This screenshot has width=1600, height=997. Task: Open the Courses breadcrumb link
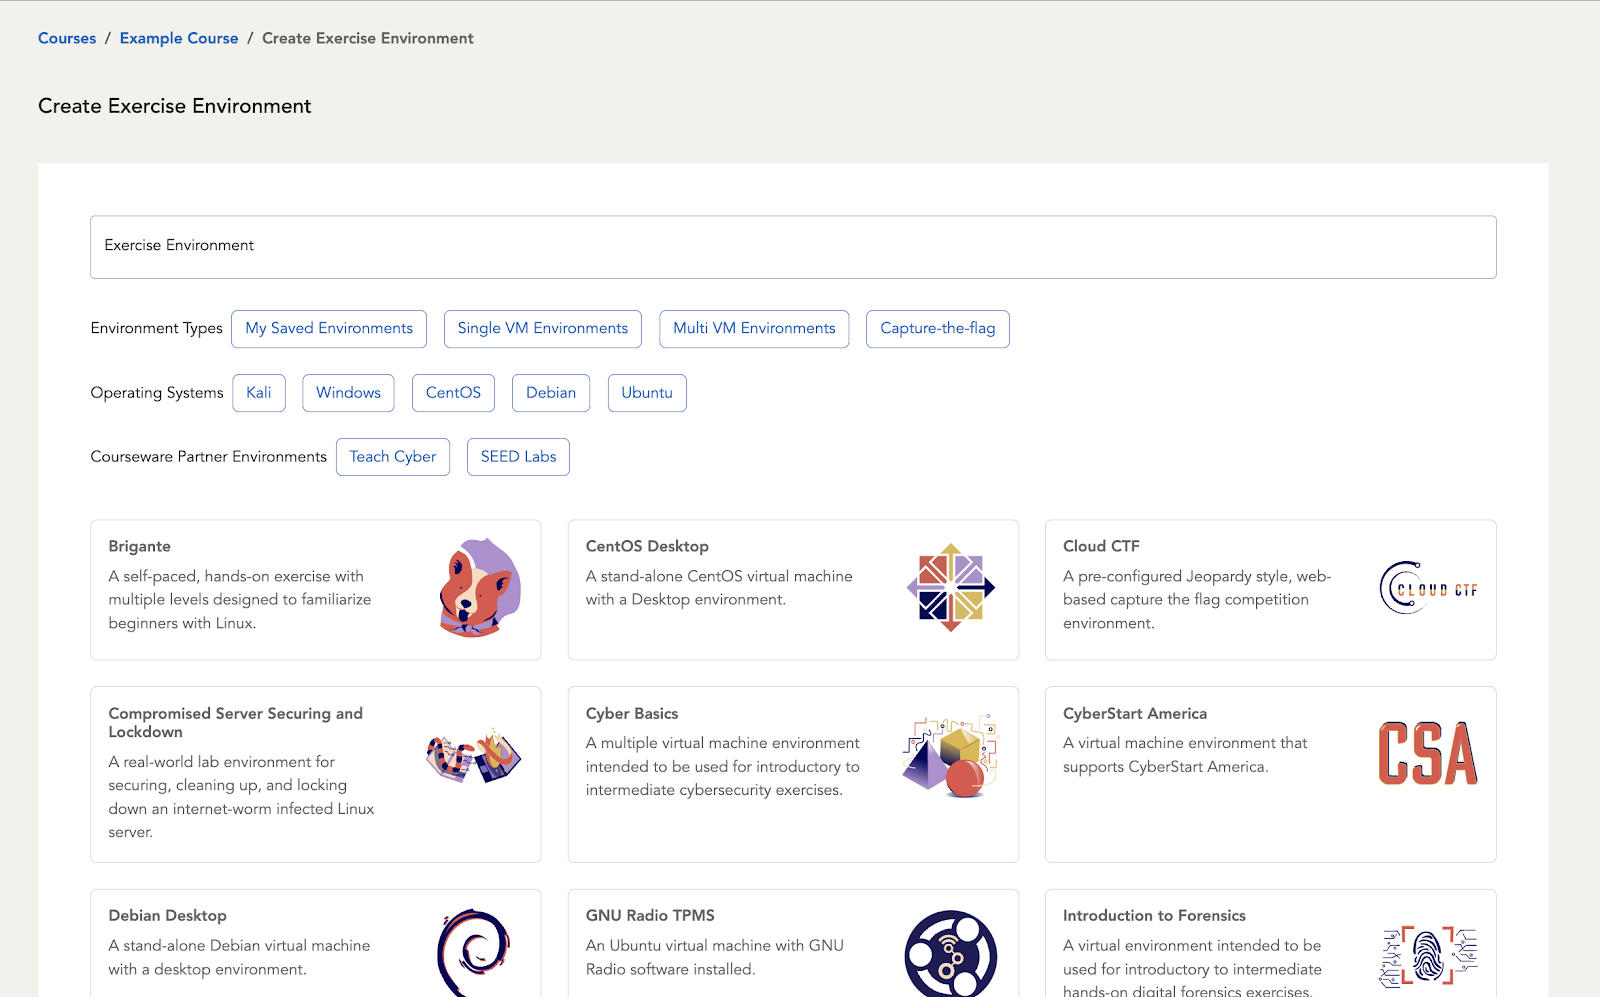(x=67, y=38)
